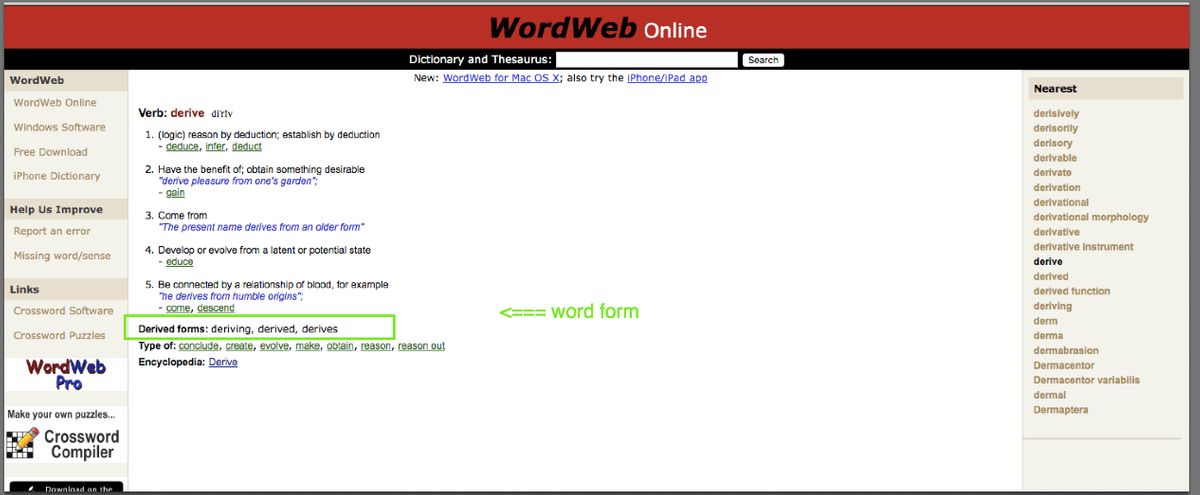Open Windows Software sidebar link
Image resolution: width=1200 pixels, height=495 pixels.
coord(59,127)
